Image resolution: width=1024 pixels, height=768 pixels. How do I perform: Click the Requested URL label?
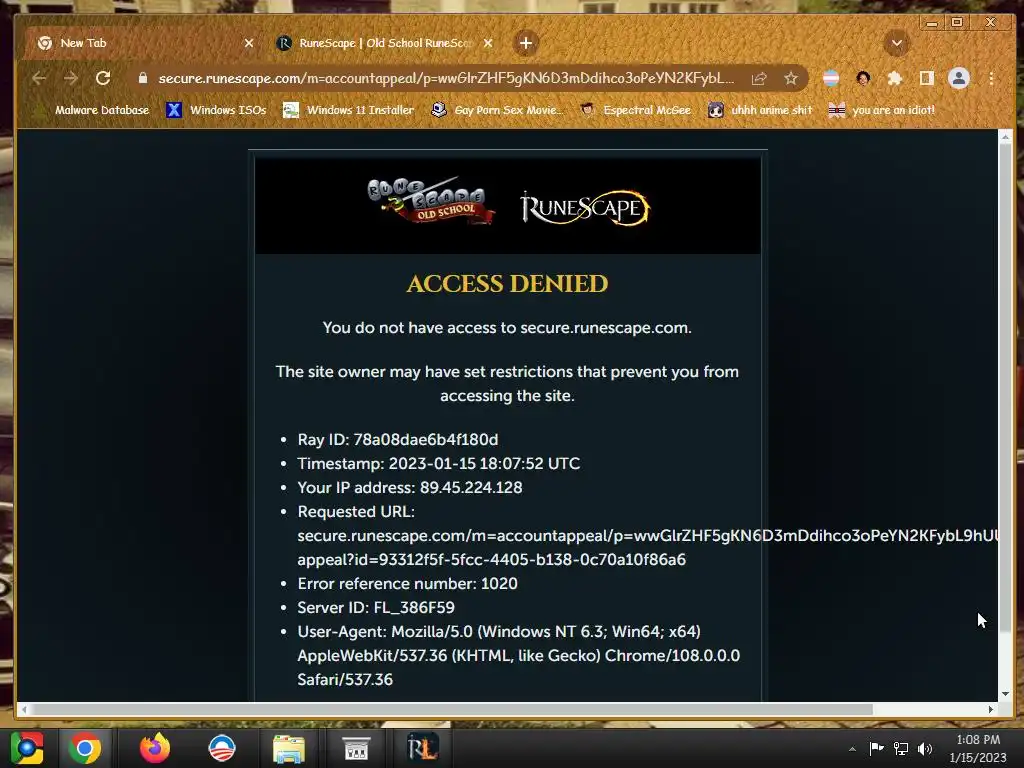click(x=356, y=512)
